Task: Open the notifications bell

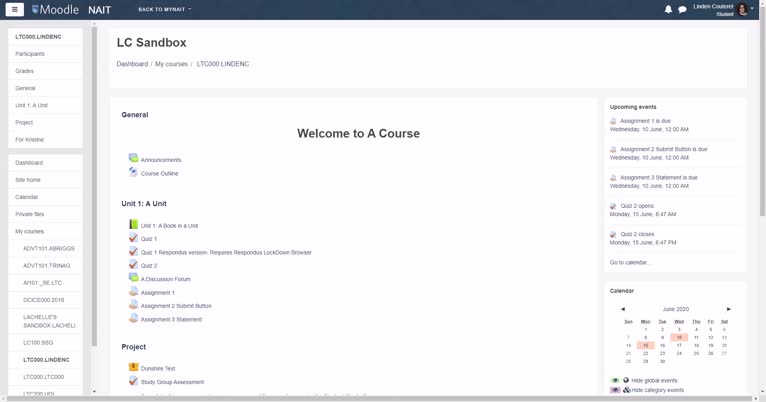Action: point(668,9)
